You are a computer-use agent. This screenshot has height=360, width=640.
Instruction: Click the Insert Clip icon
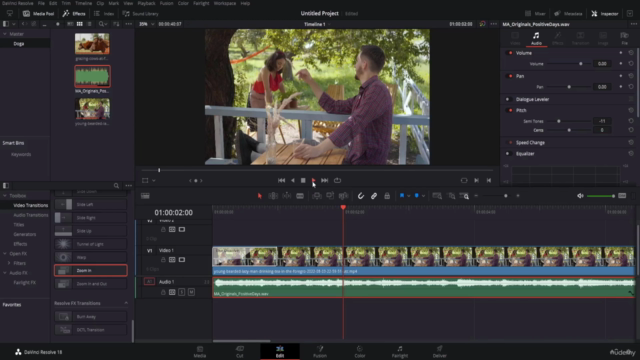tap(317, 196)
